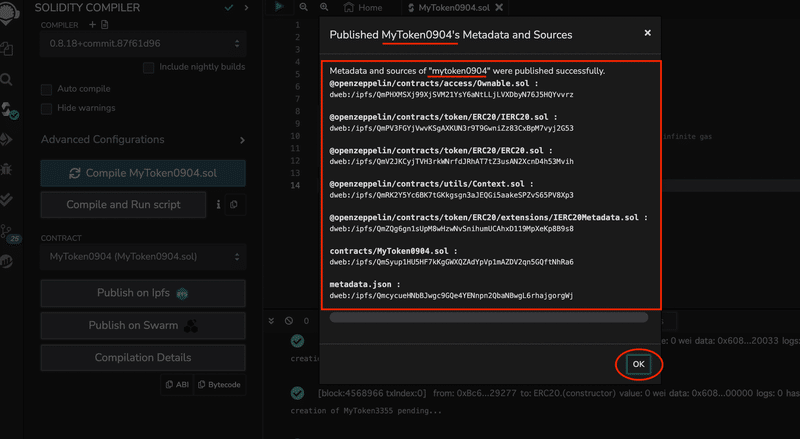Open the Search in files sidebar icon
Image resolution: width=800 pixels, height=439 pixels.
(x=7, y=79)
